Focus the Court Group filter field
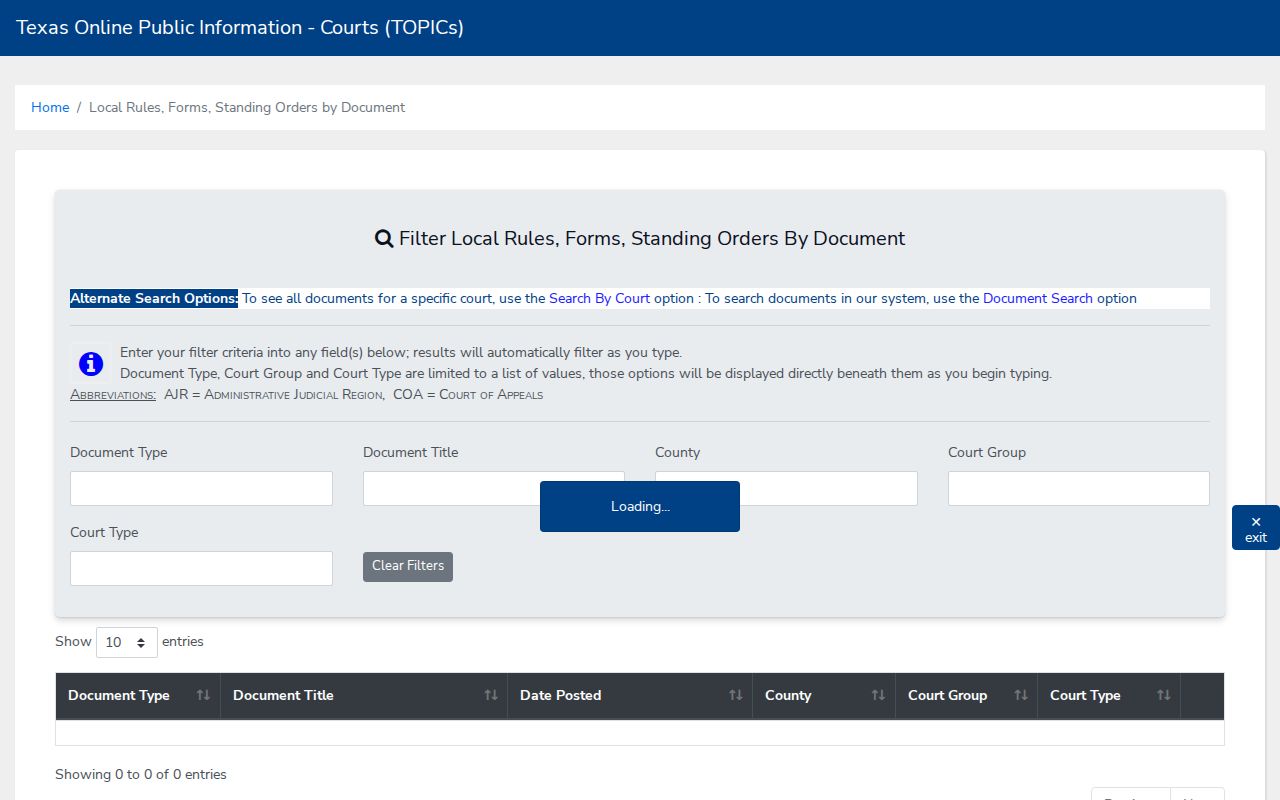The width and height of the screenshot is (1280, 800). [x=1079, y=489]
